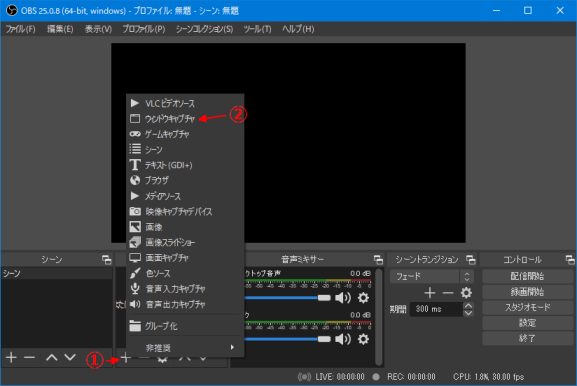Viewport: 577px width, 386px height.
Task: Select 画面キャプチャ source
Action: coord(185,258)
